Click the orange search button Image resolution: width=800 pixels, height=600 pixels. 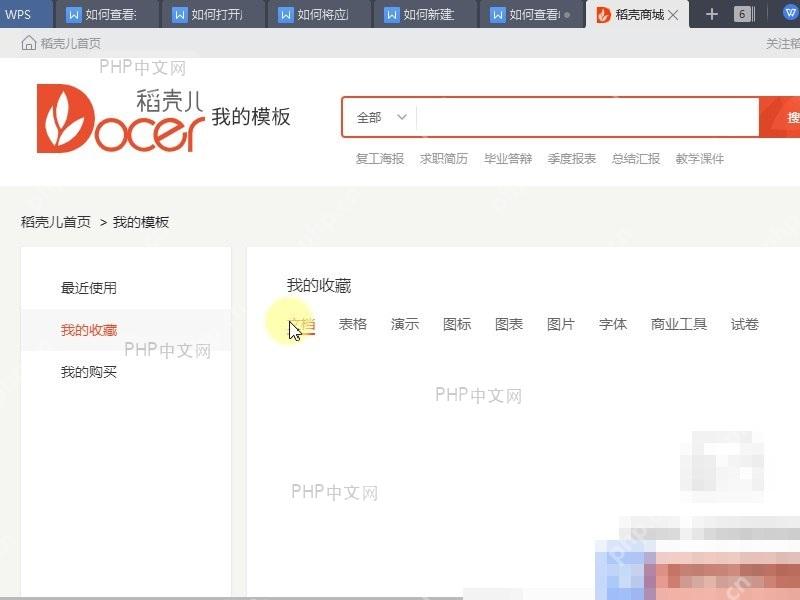coord(780,117)
